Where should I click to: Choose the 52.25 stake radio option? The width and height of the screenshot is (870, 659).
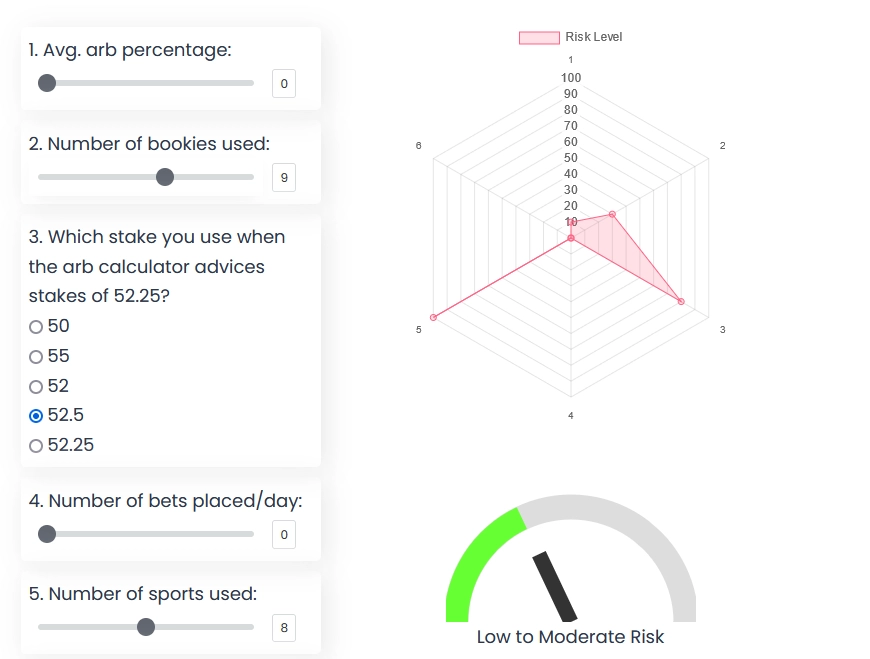pyautogui.click(x=37, y=446)
